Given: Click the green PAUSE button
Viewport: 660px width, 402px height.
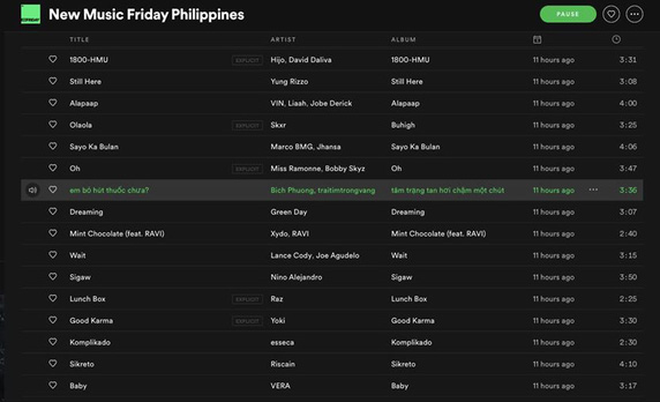Looking at the screenshot, I should coord(568,14).
